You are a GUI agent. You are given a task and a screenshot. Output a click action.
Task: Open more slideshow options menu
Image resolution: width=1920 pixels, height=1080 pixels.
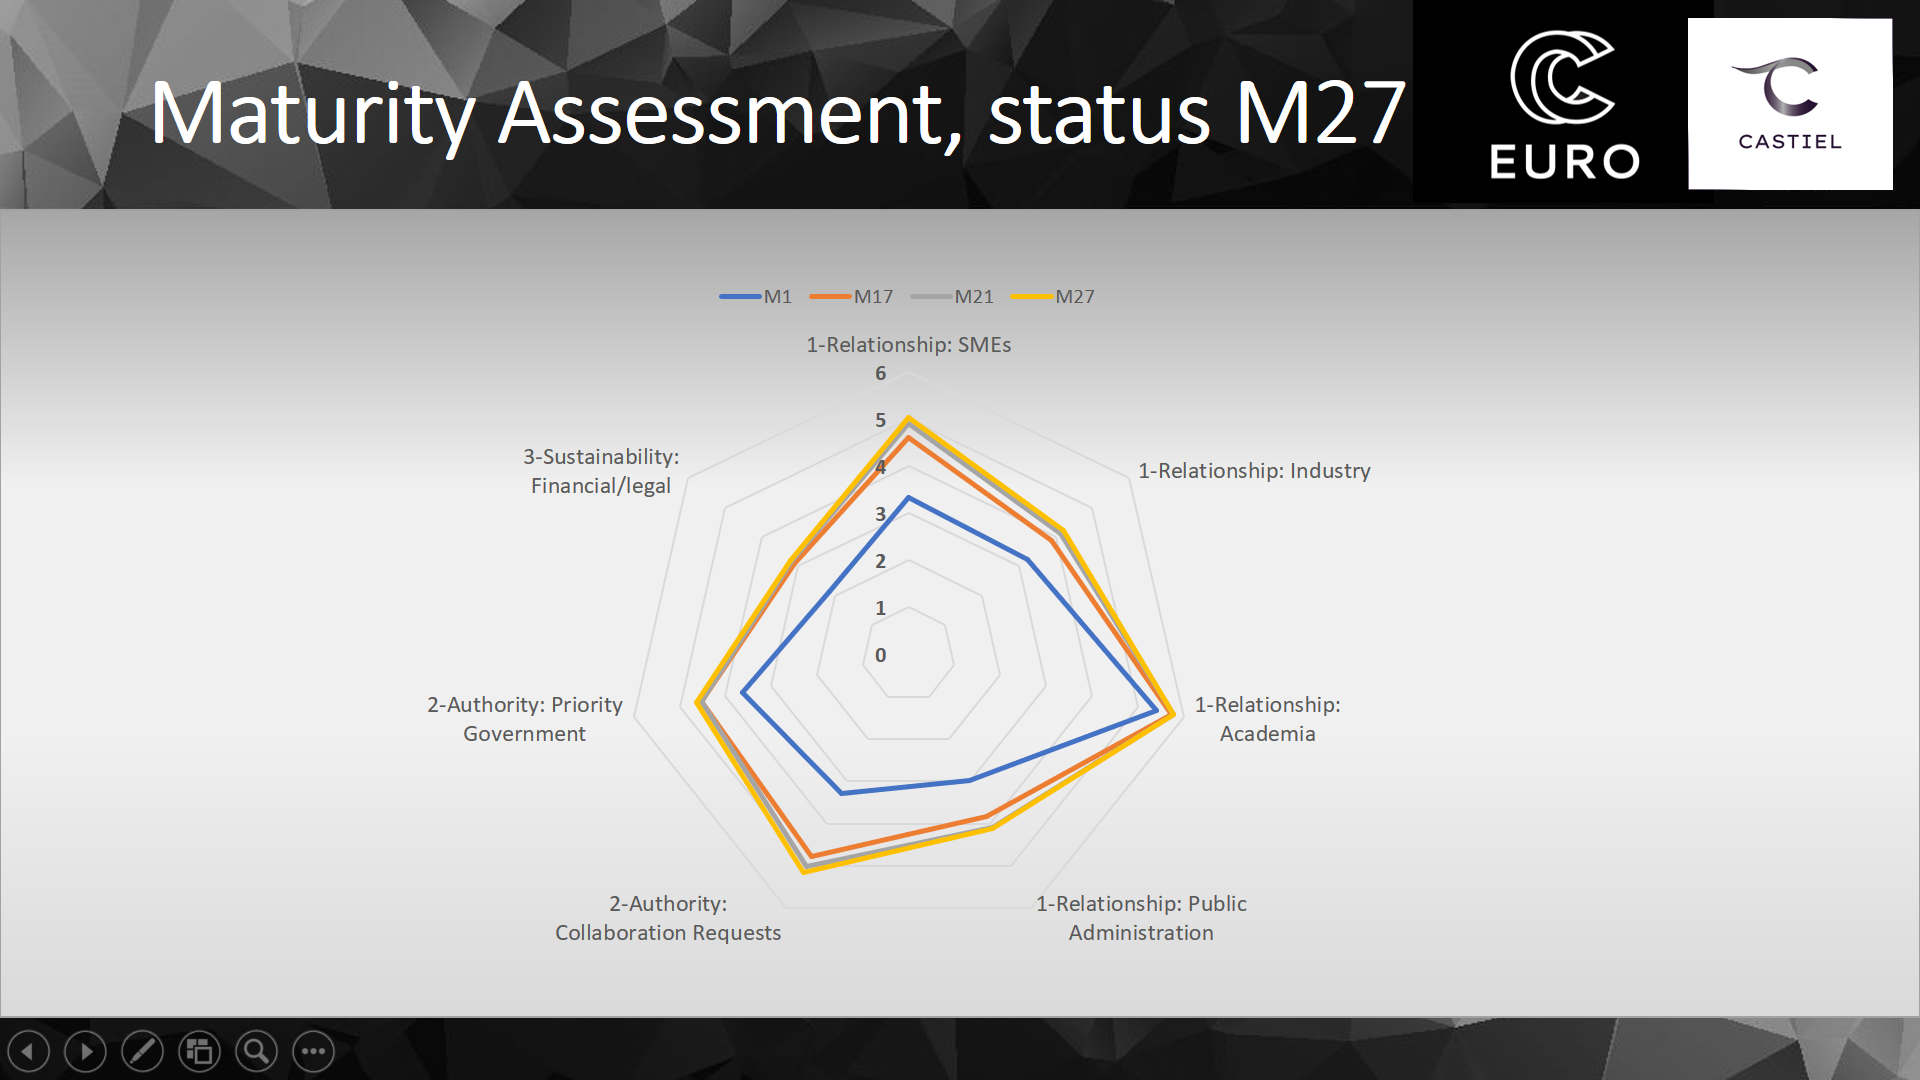[x=314, y=1051]
